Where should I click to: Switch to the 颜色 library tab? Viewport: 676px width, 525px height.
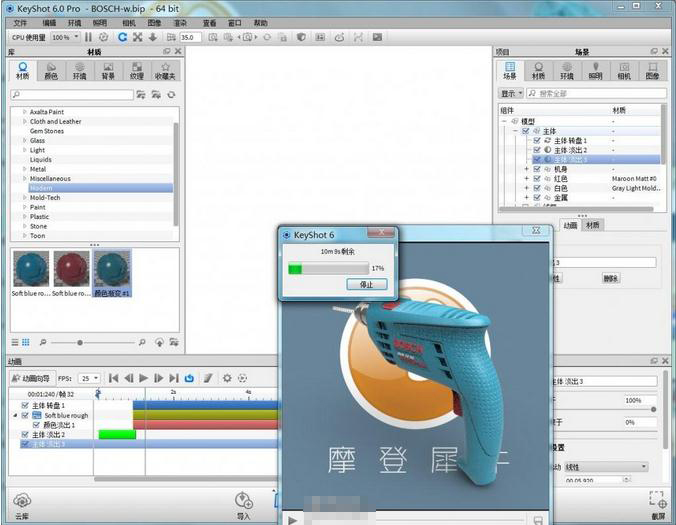[51, 71]
